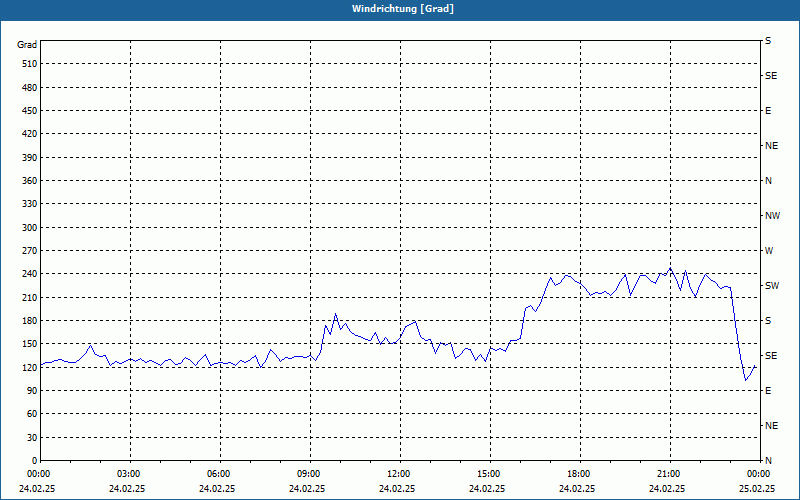
Task: Select the 270 value on the degree axis
Action: click(x=30, y=251)
